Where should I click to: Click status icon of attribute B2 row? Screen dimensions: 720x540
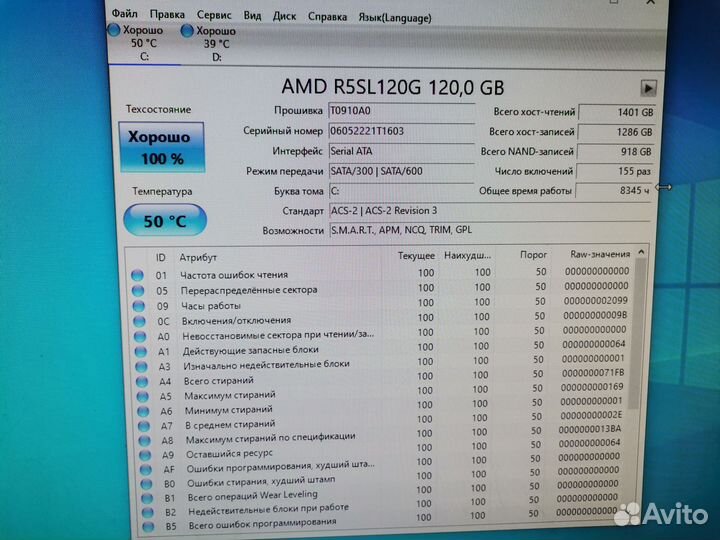tap(147, 512)
